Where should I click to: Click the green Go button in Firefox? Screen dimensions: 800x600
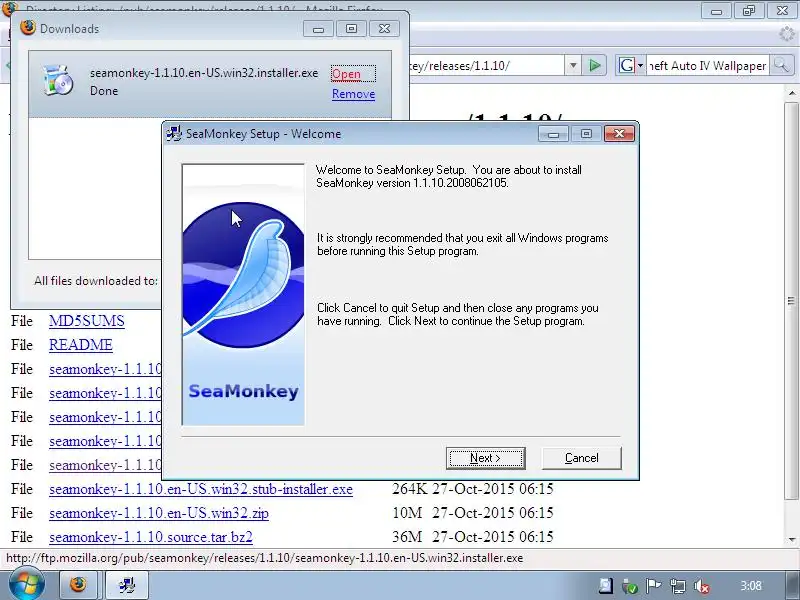[x=594, y=65]
